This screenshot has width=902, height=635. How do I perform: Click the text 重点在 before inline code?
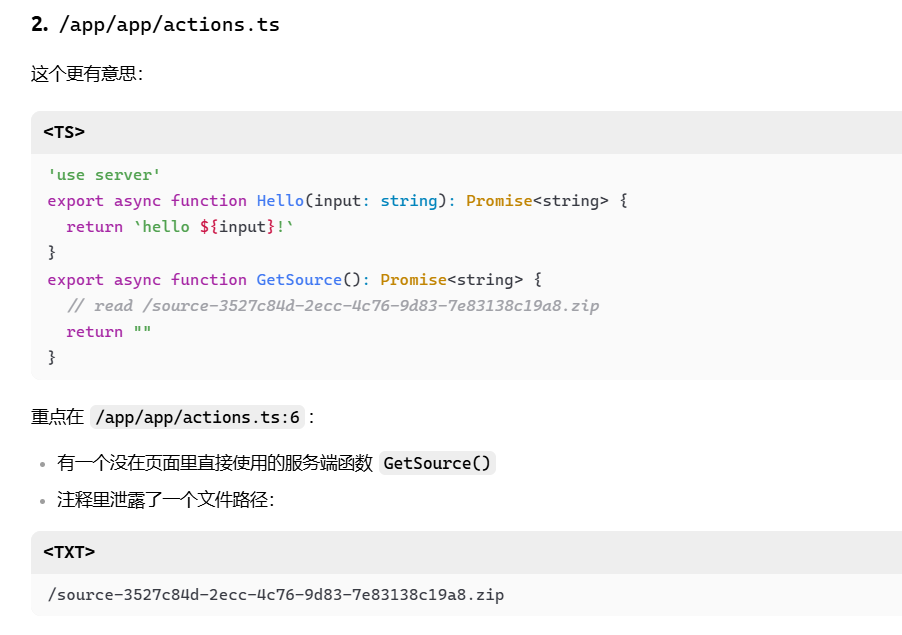[58, 417]
